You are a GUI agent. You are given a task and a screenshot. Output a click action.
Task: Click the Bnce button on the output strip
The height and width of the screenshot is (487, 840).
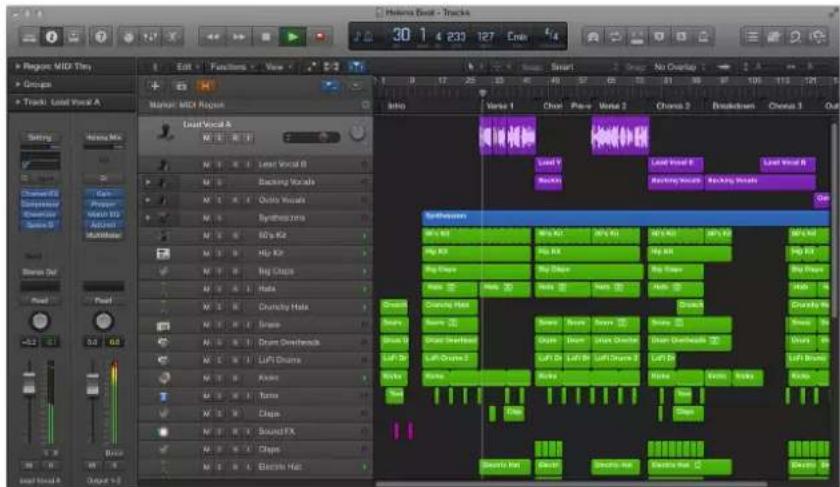[113, 453]
